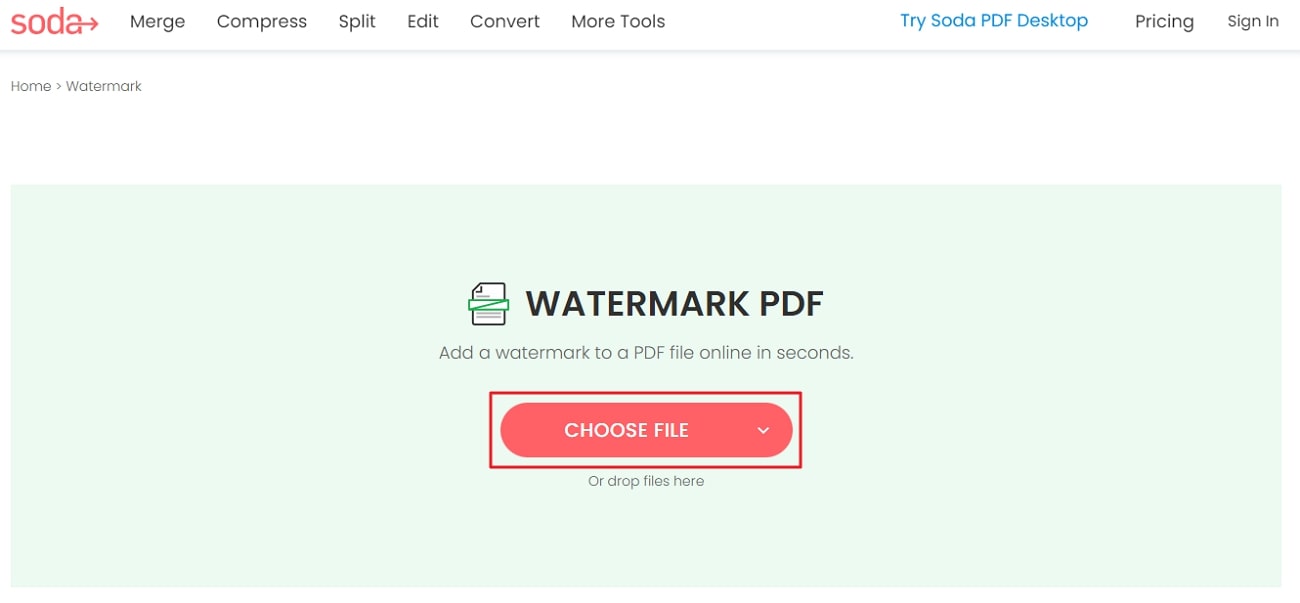Open the Pricing page
1300x603 pixels.
[x=1164, y=21]
